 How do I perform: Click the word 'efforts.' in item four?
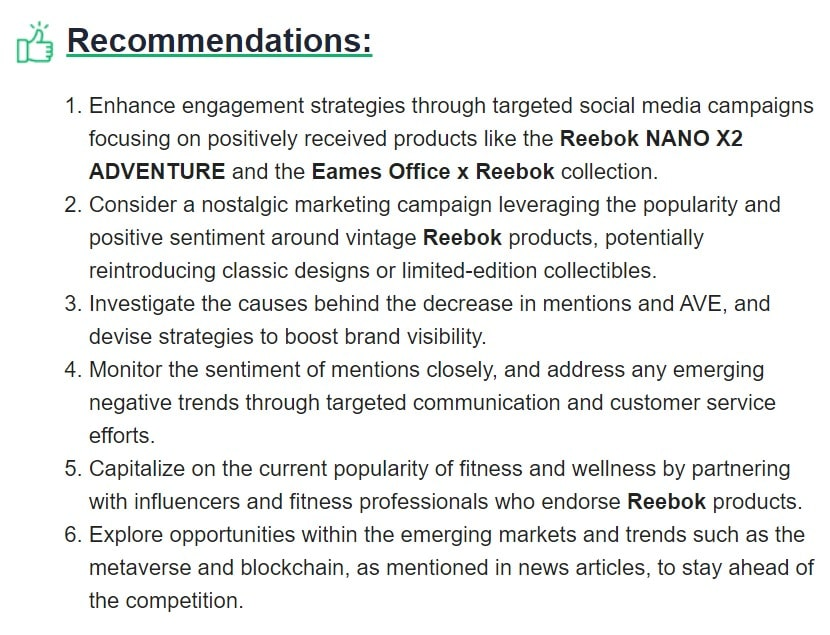click(122, 436)
